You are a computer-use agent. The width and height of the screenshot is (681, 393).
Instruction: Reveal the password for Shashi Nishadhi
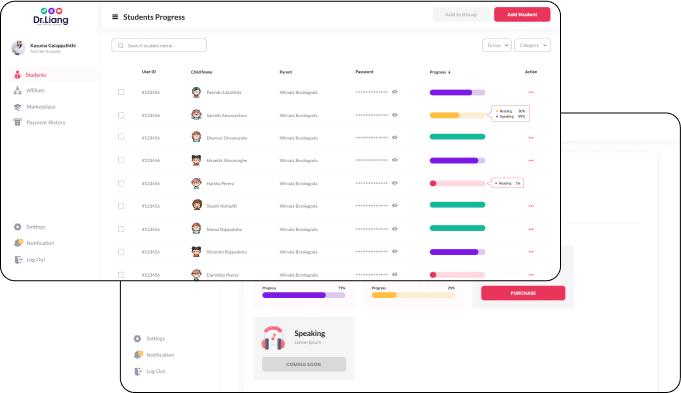tap(395, 205)
